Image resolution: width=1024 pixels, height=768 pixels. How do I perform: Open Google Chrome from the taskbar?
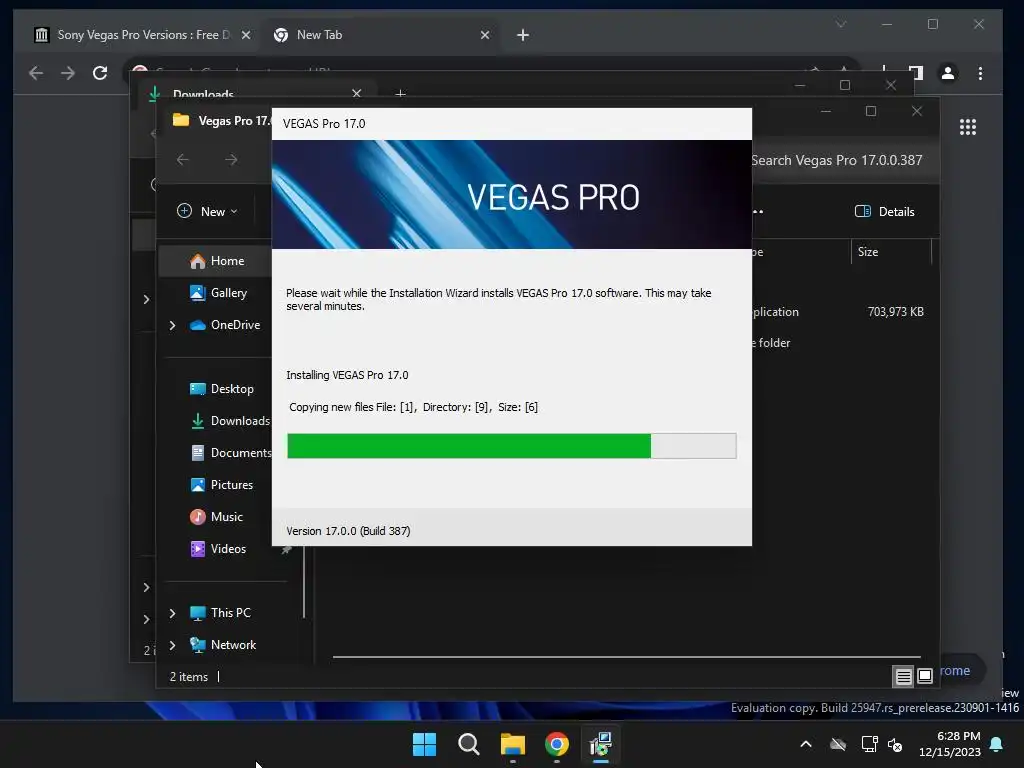[x=556, y=744]
